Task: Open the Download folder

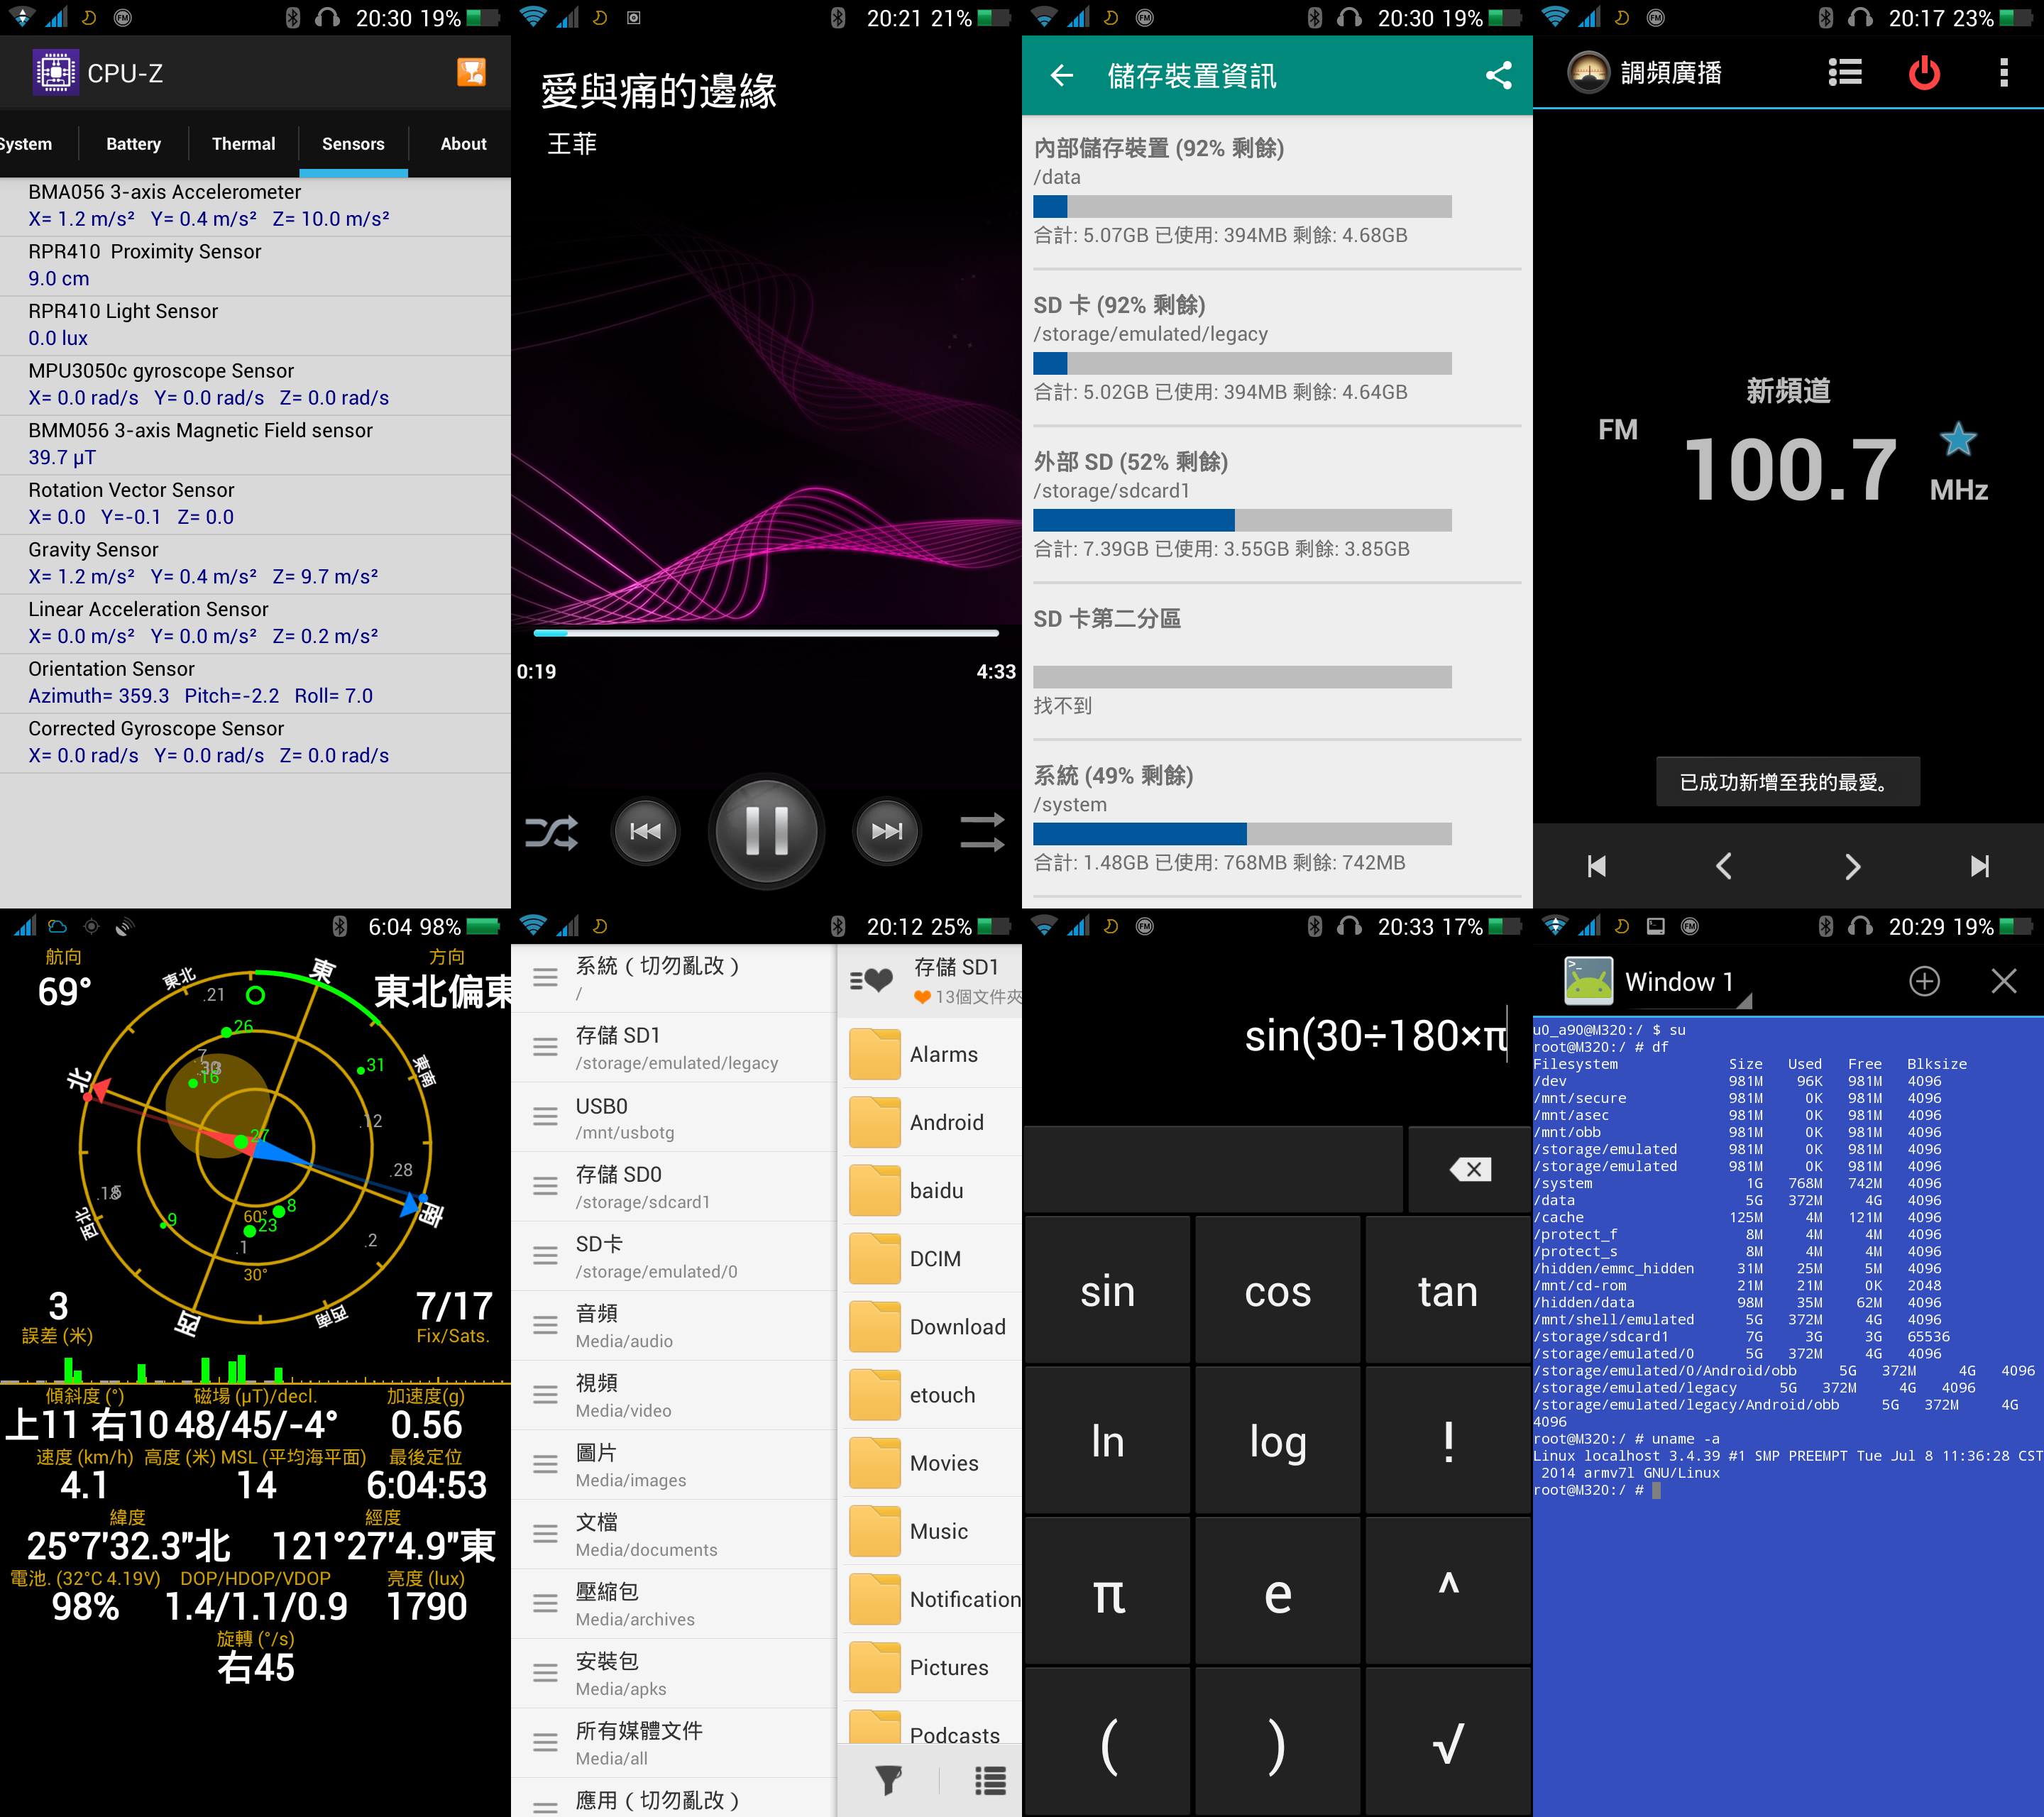Action: [x=930, y=1327]
